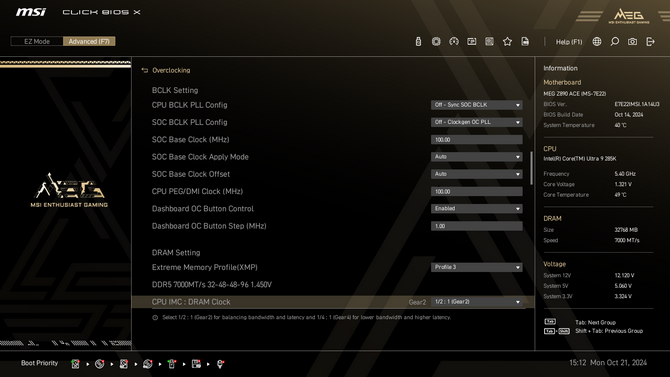The width and height of the screenshot is (670, 377).
Task: Click the date and time 15:12 Mon Oct 21, 2024
Action: (608, 363)
